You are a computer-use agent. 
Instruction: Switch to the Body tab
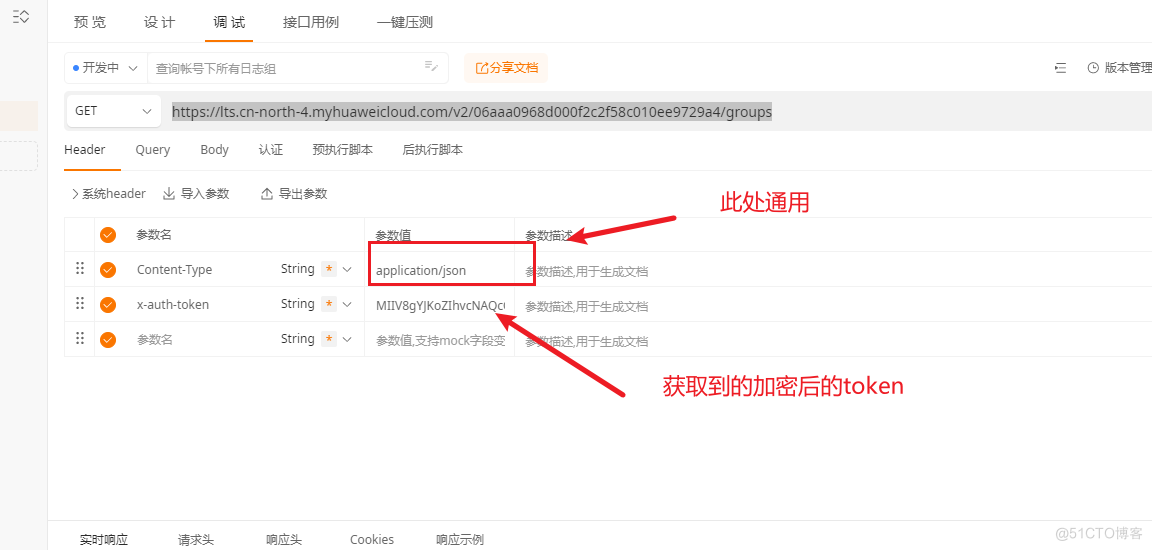(x=215, y=150)
